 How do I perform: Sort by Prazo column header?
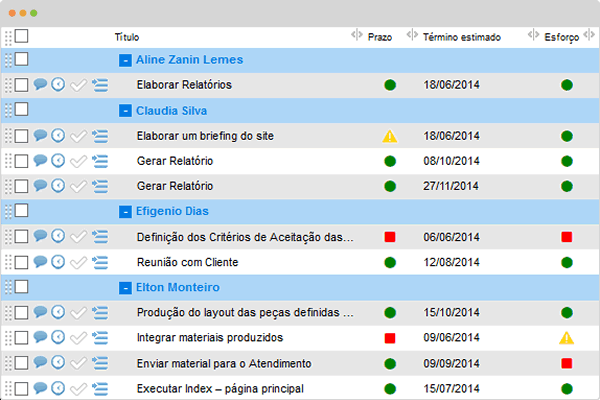click(x=380, y=37)
